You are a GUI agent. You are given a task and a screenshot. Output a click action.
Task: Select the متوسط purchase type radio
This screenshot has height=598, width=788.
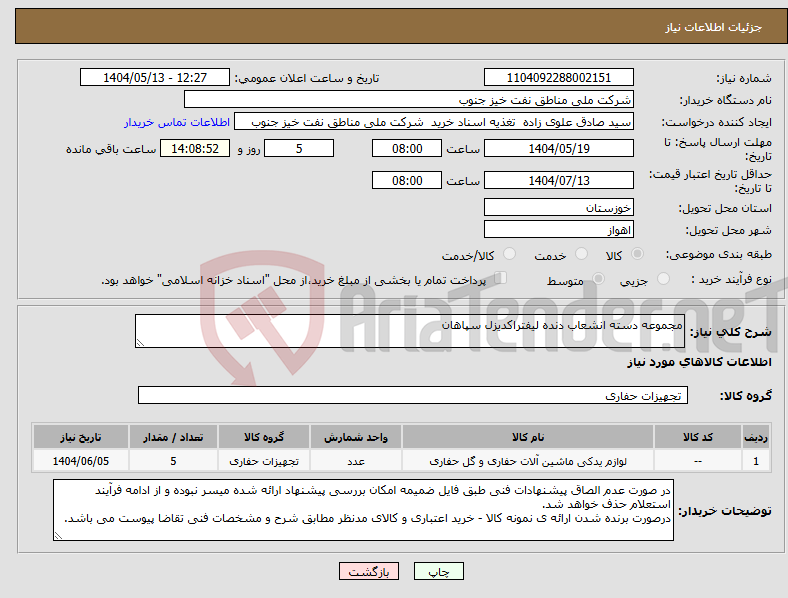[598, 279]
